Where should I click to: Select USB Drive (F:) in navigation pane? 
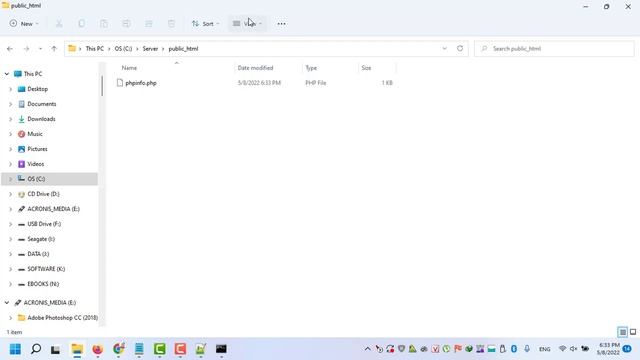click(44, 224)
